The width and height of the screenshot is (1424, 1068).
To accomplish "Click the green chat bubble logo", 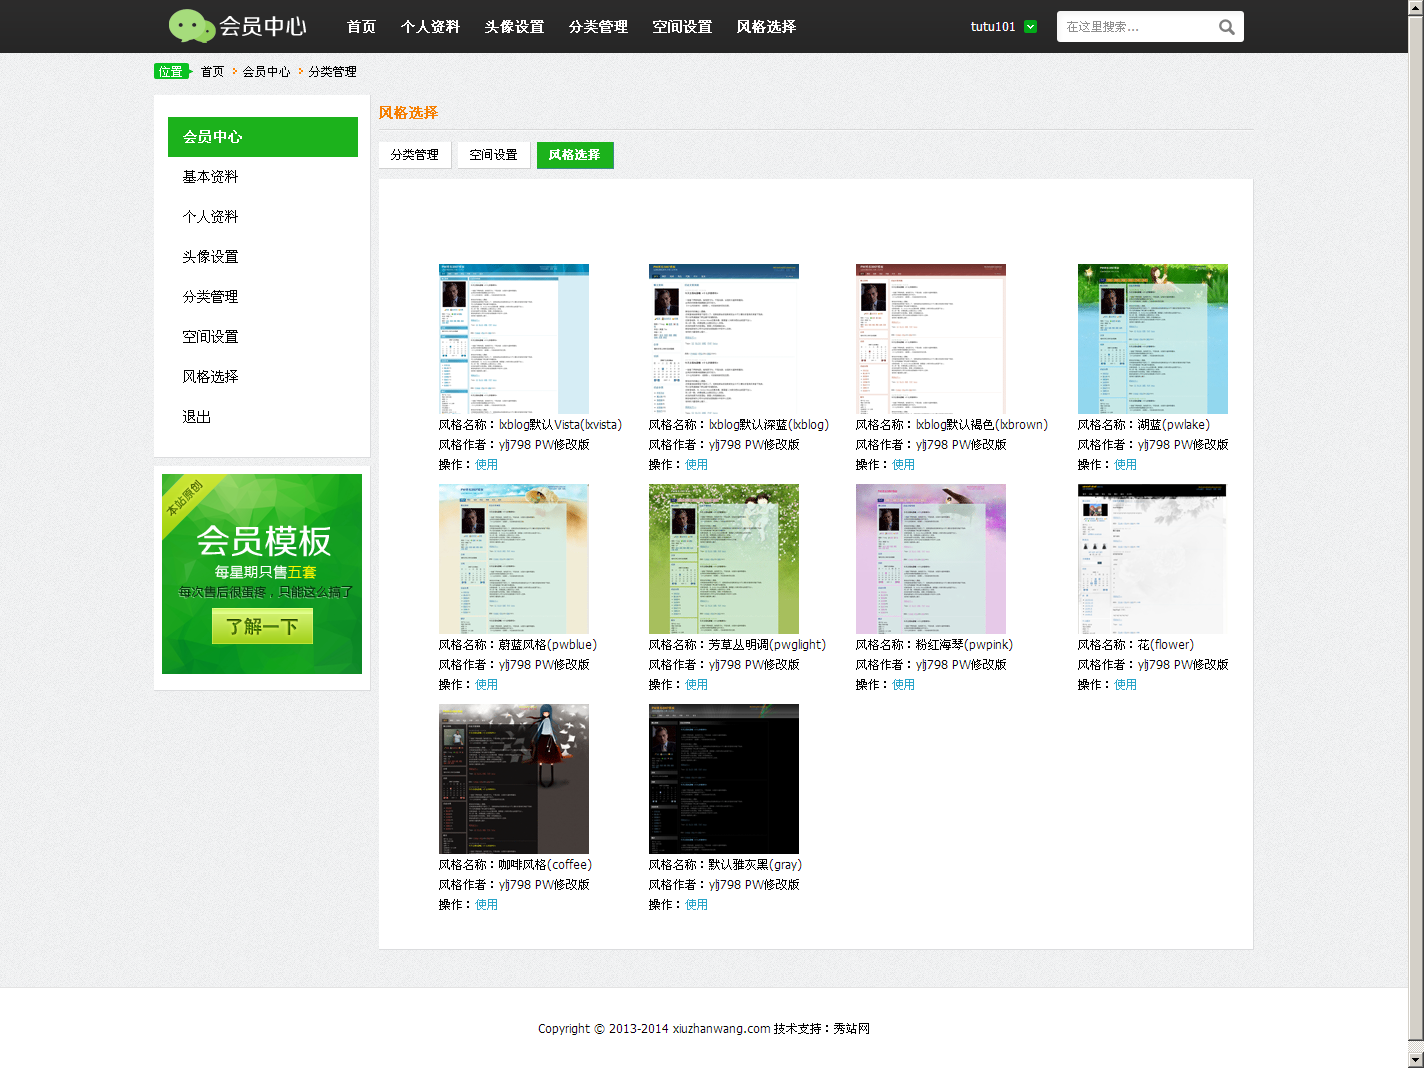I will pos(191,26).
